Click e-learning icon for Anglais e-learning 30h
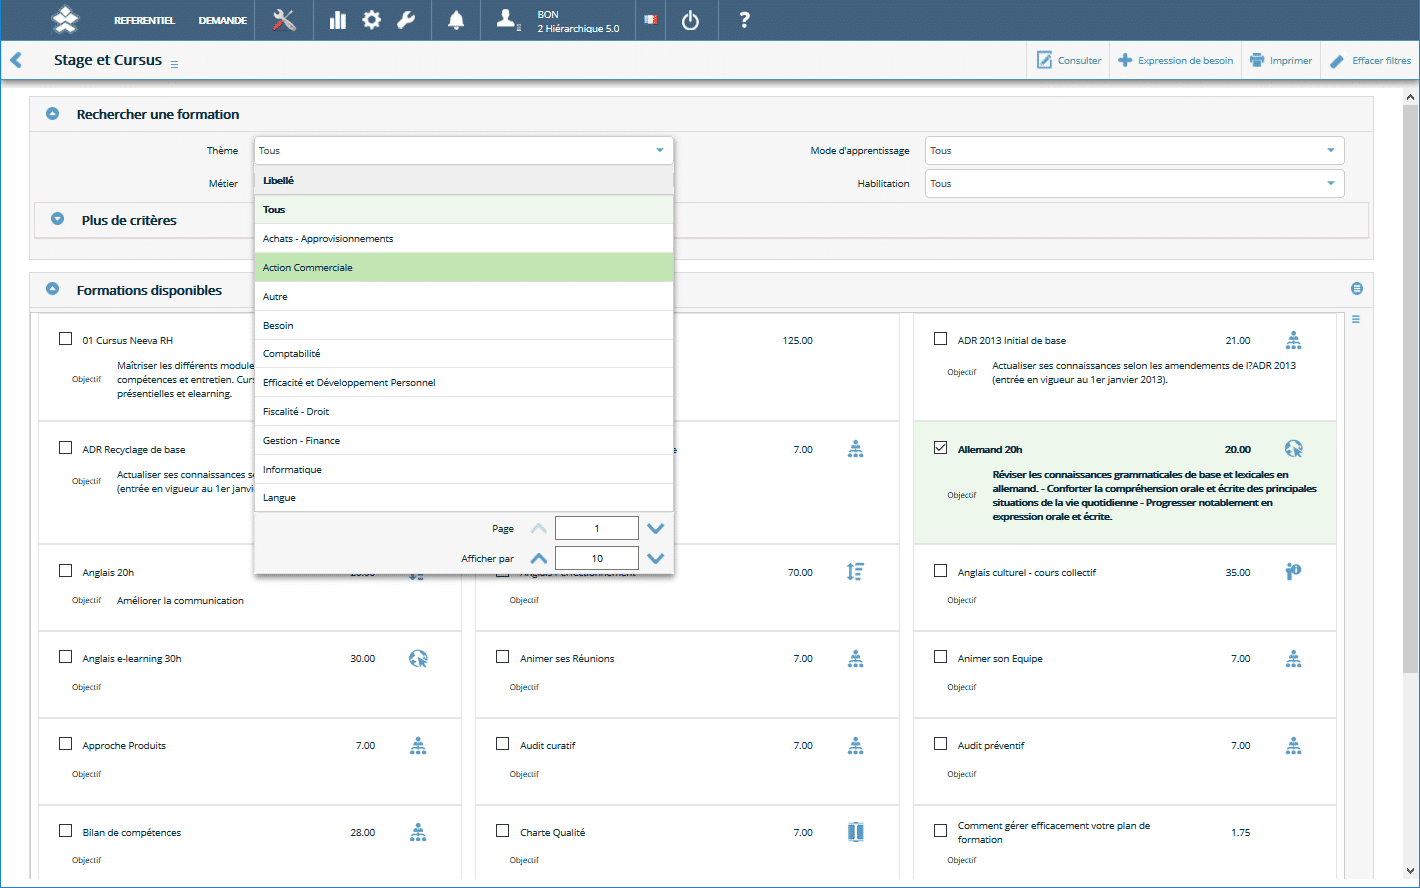 click(x=418, y=658)
